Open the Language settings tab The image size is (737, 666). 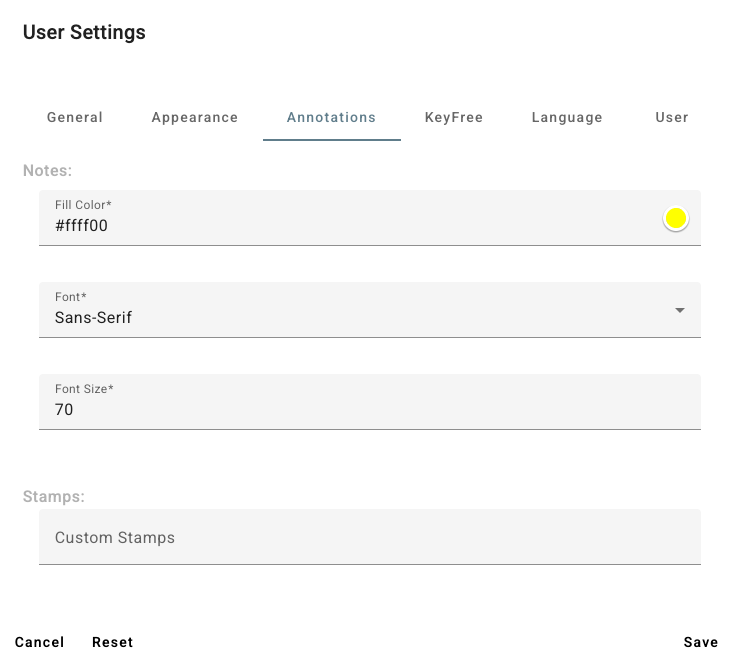tap(567, 117)
